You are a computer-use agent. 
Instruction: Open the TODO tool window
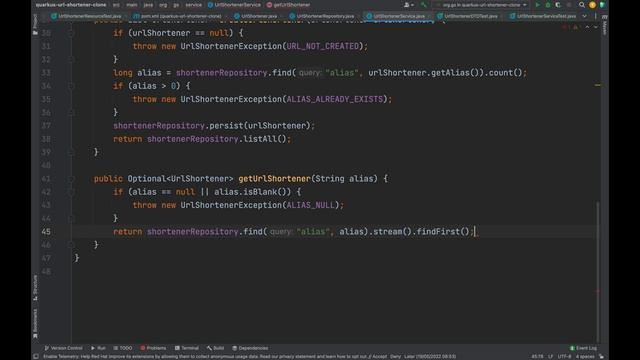(122, 348)
